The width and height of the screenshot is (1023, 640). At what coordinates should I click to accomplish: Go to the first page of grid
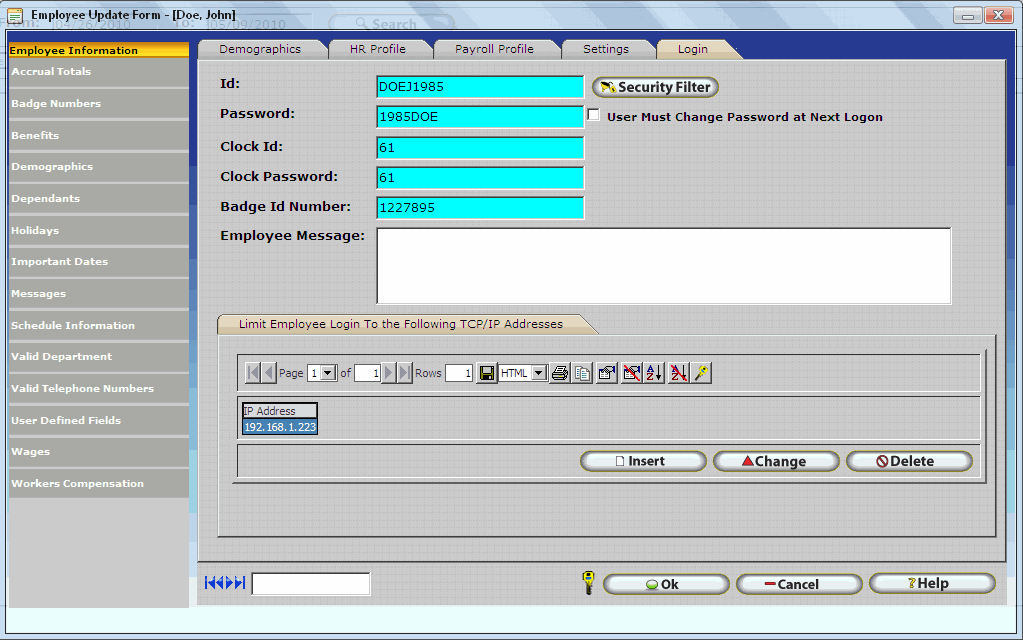pyautogui.click(x=253, y=373)
